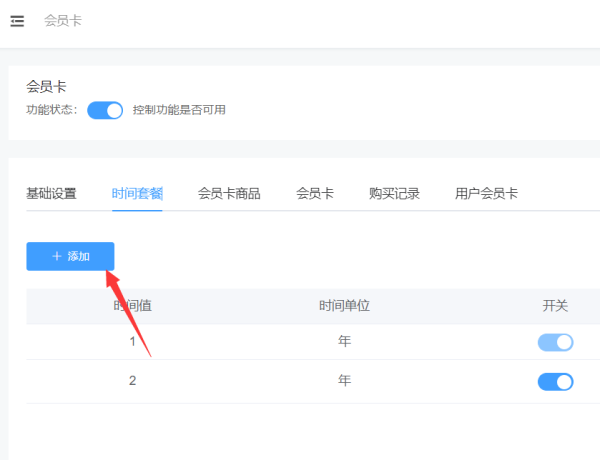Disable the switch for the 1 年 package

click(x=555, y=342)
